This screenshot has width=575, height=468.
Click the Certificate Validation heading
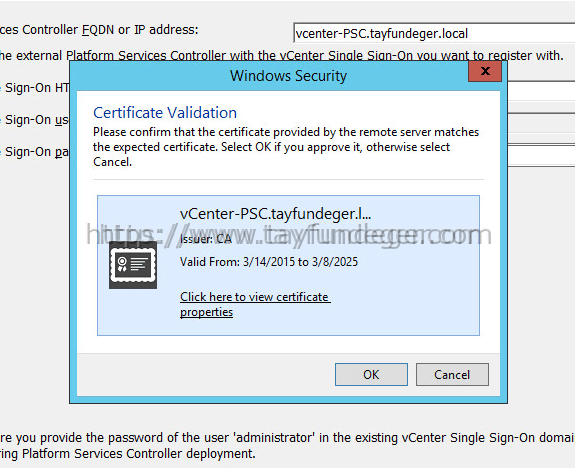pos(165,113)
